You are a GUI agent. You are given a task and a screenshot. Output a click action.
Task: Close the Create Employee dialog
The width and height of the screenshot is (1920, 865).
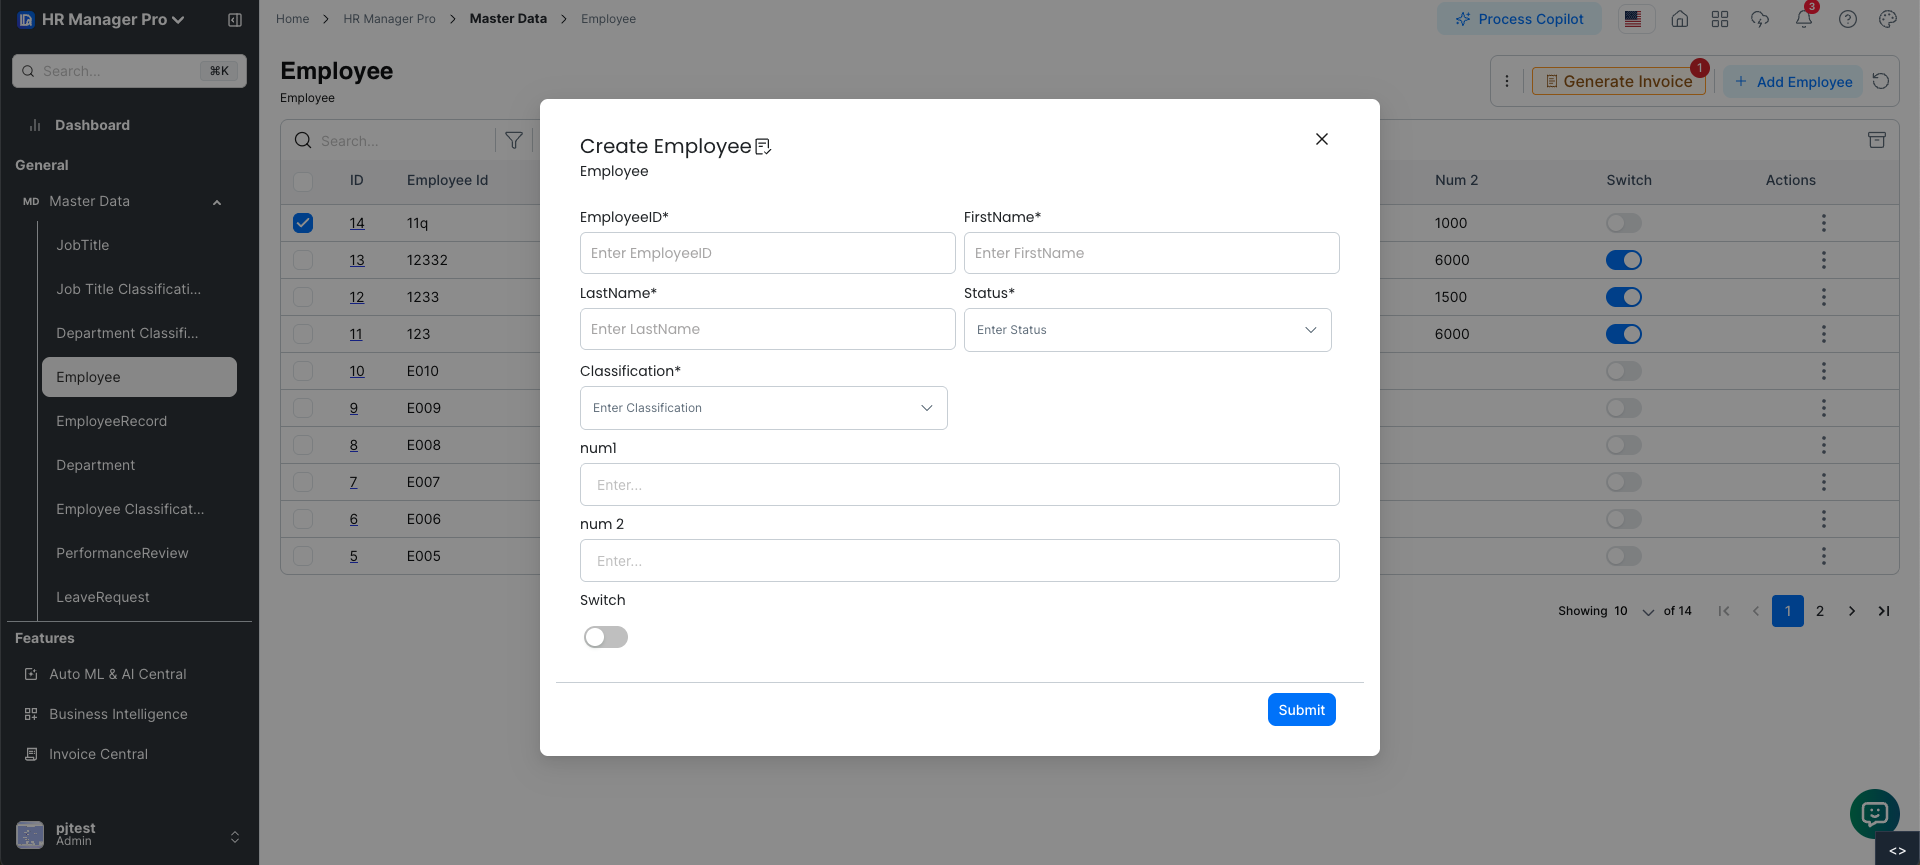pos(1321,139)
